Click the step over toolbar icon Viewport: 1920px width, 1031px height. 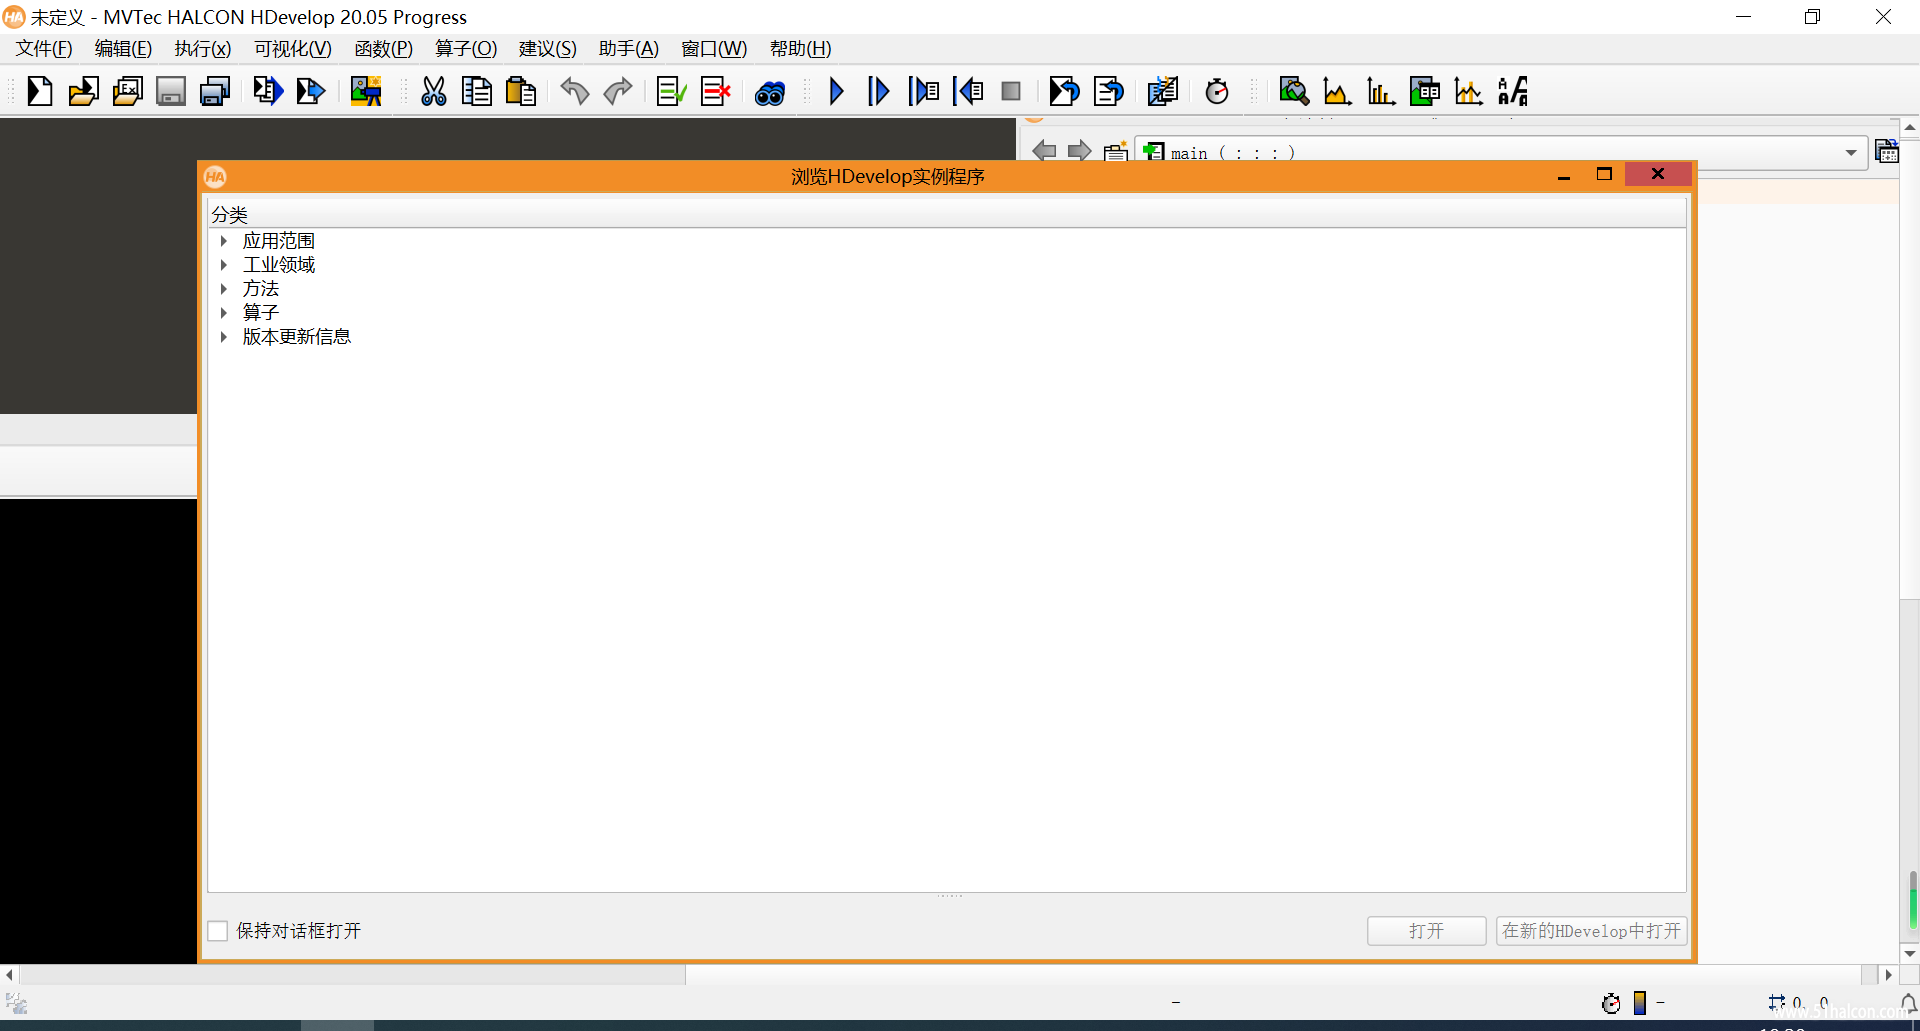(879, 92)
